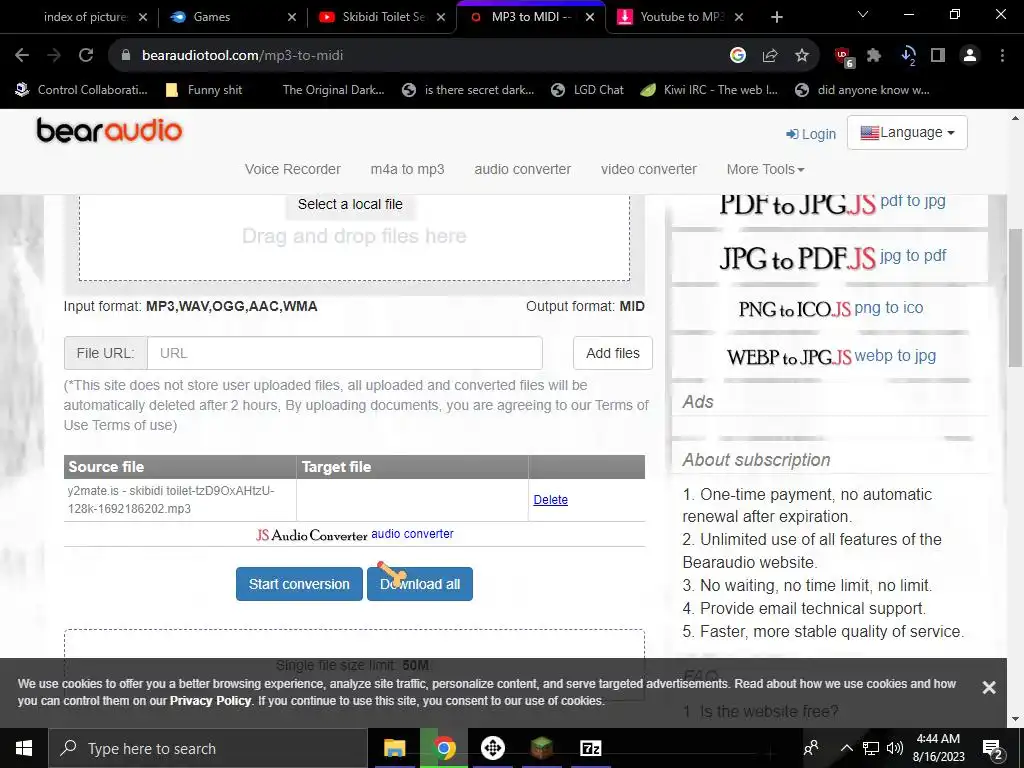Viewport: 1024px width, 768px height.
Task: Click the Download all button
Action: 420,584
